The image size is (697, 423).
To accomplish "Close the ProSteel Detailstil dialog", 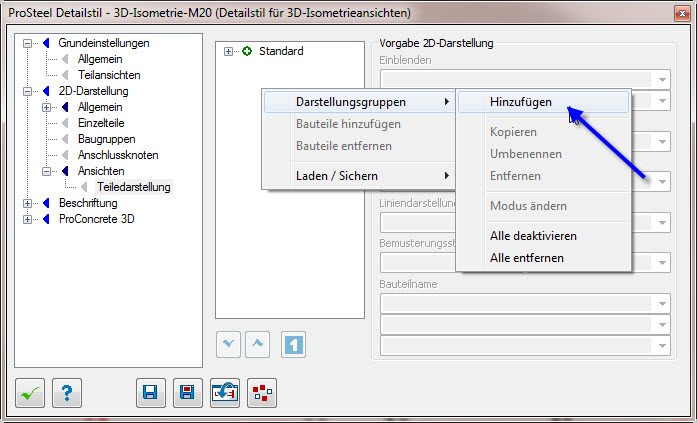I will tap(682, 14).
